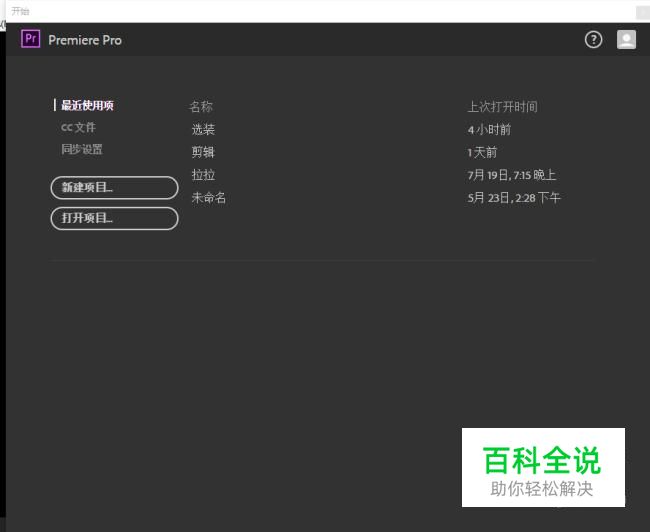
Task: Click the 开始 window title
Action: (20, 11)
